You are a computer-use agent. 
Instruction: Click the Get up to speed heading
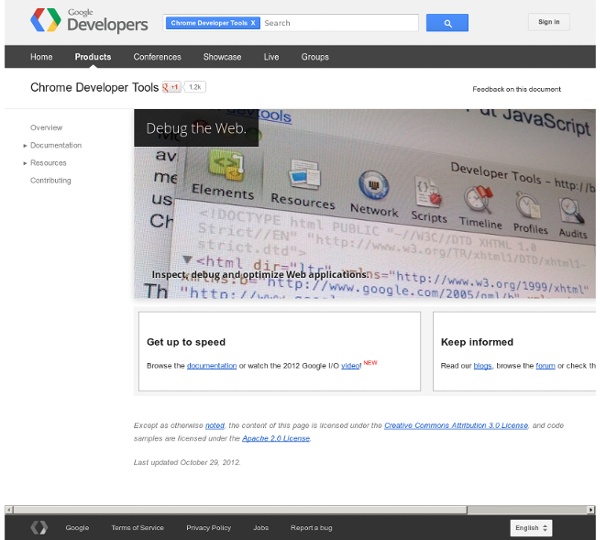coord(186,342)
